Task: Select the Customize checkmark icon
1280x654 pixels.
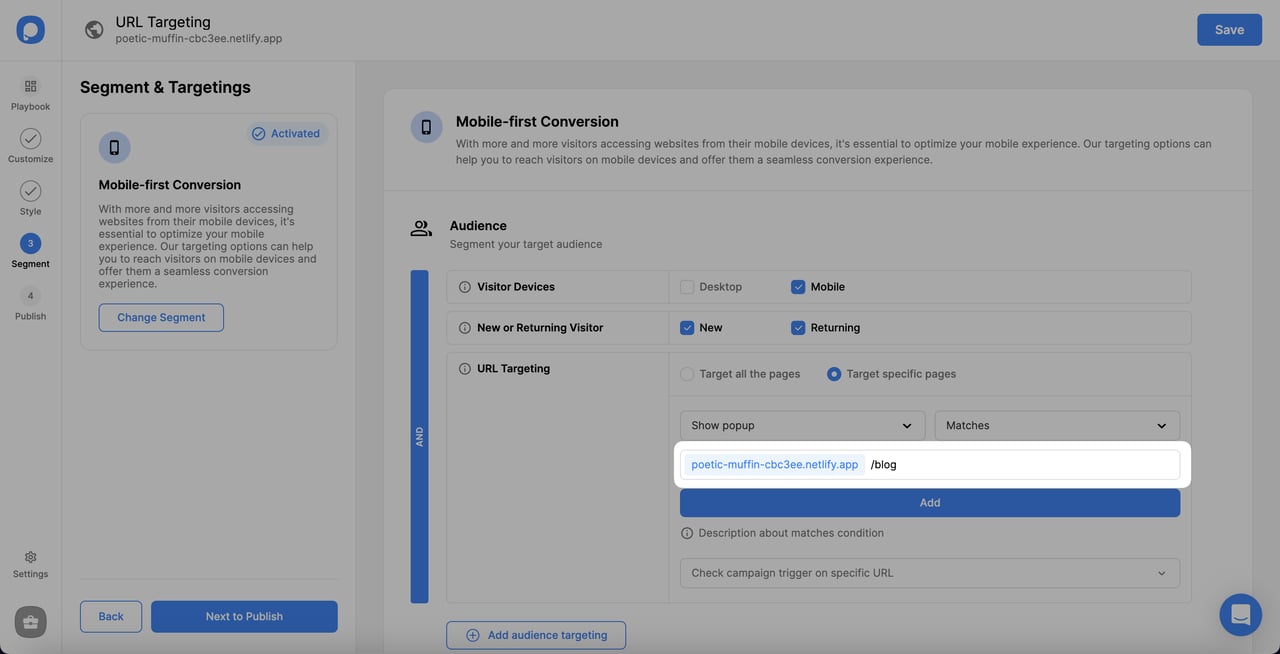Action: click(x=30, y=138)
